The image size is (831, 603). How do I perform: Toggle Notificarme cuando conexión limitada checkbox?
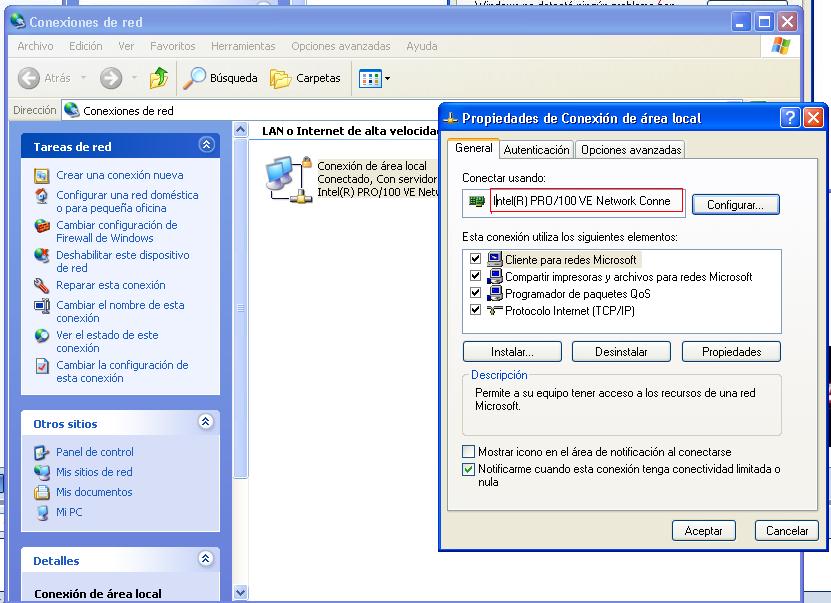click(468, 469)
